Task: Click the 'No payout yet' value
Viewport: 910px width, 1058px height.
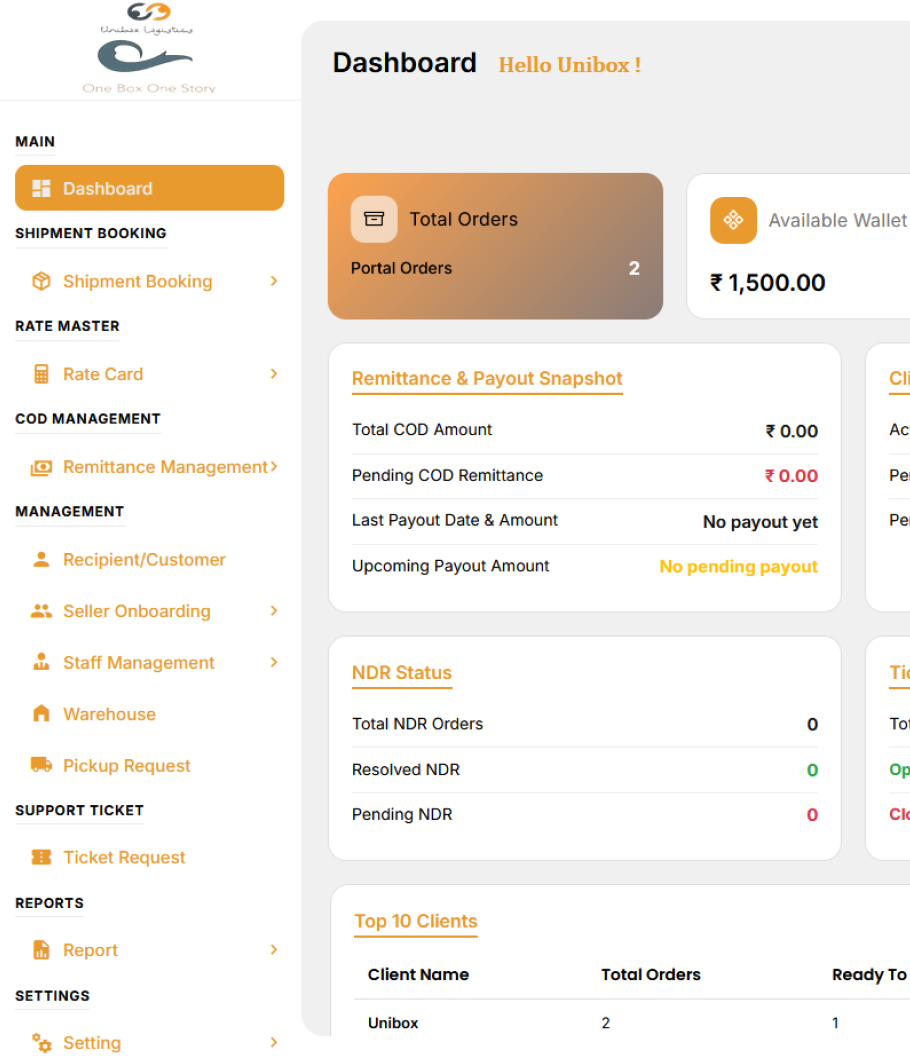Action: [760, 522]
